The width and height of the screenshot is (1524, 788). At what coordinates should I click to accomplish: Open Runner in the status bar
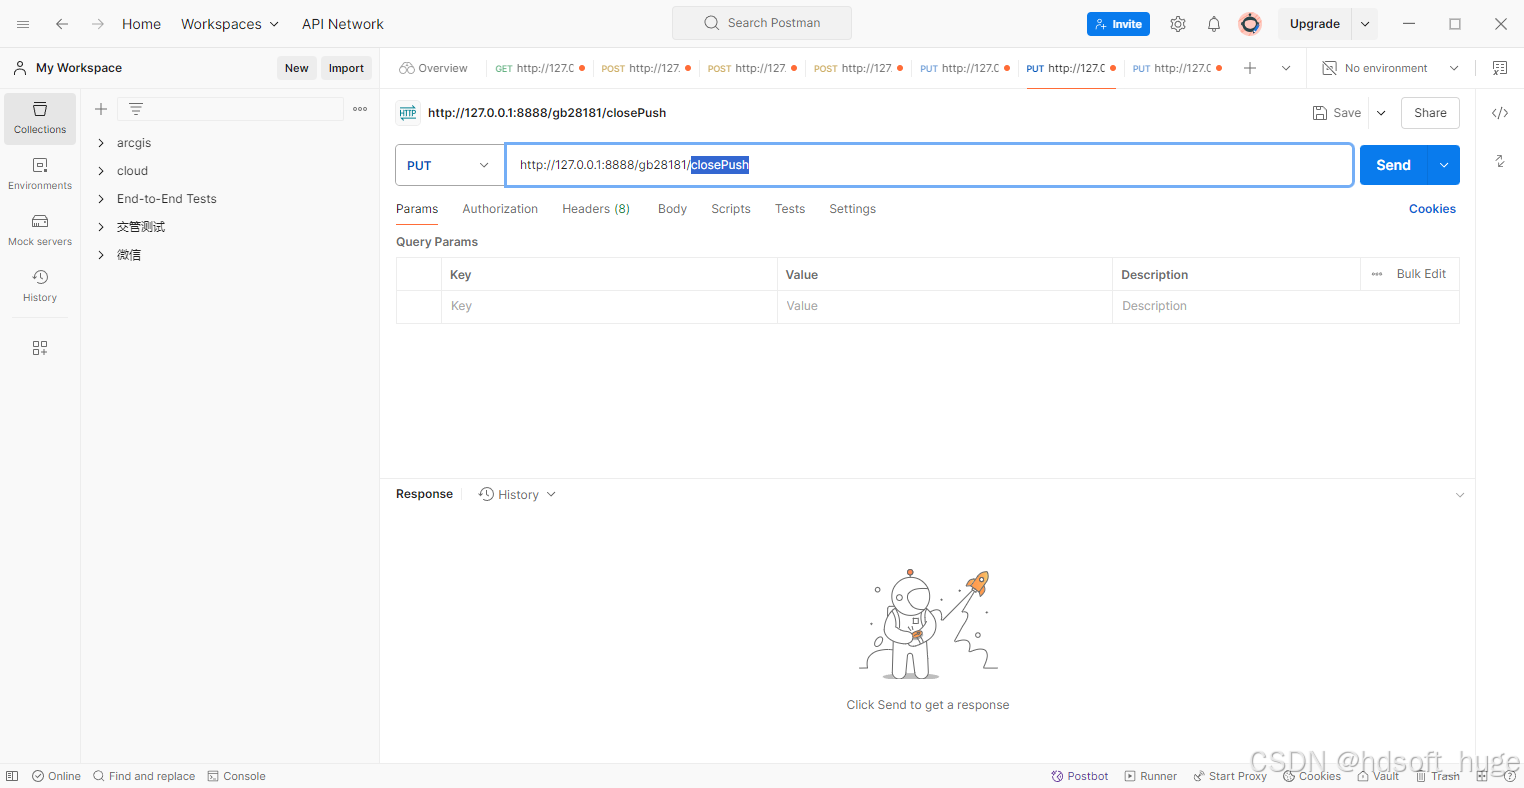1151,776
